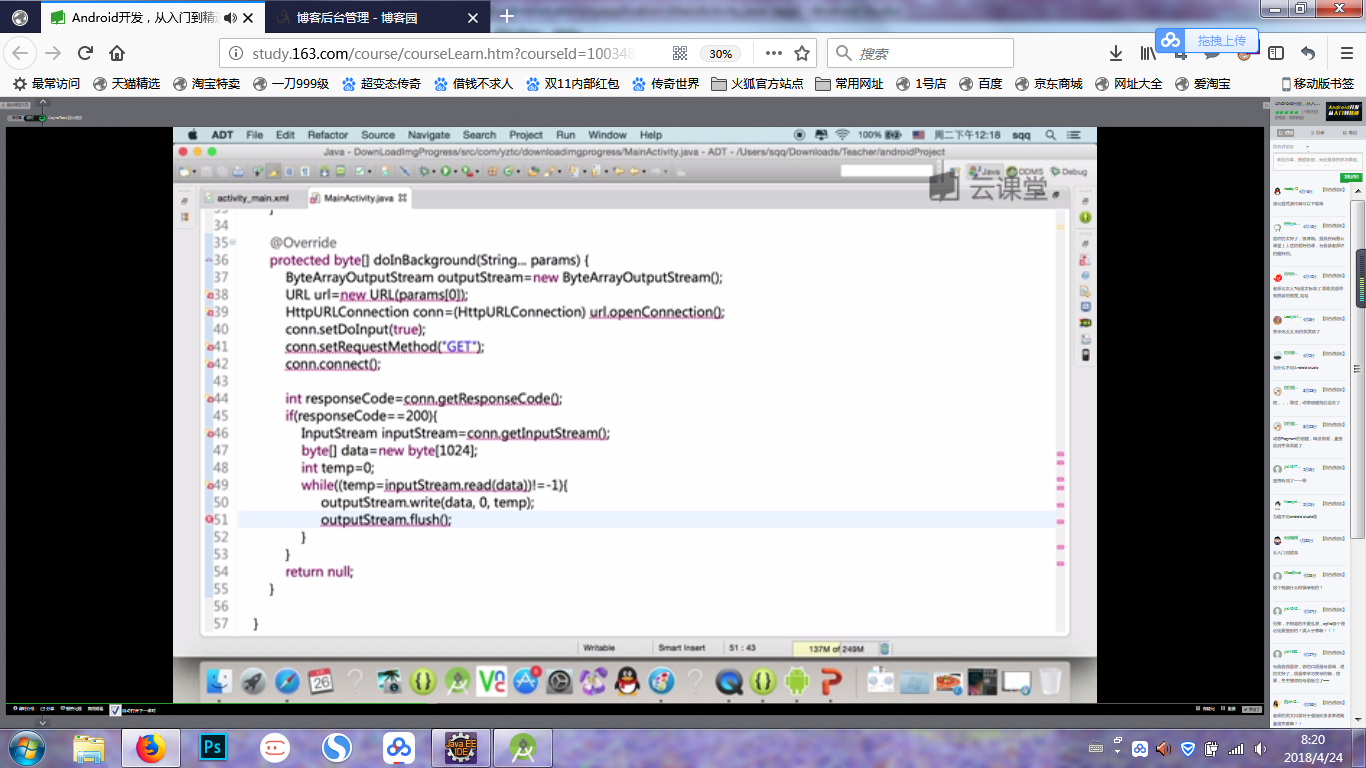The width and height of the screenshot is (1366, 768).
Task: Open the Firefox hamburger menu
Action: point(1347,53)
